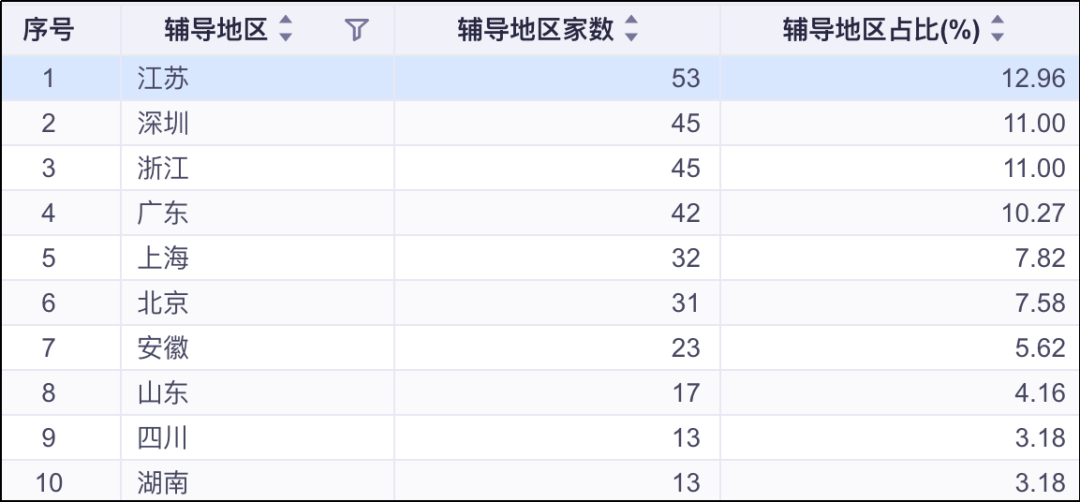Select the 湖南 region cell

[163, 483]
